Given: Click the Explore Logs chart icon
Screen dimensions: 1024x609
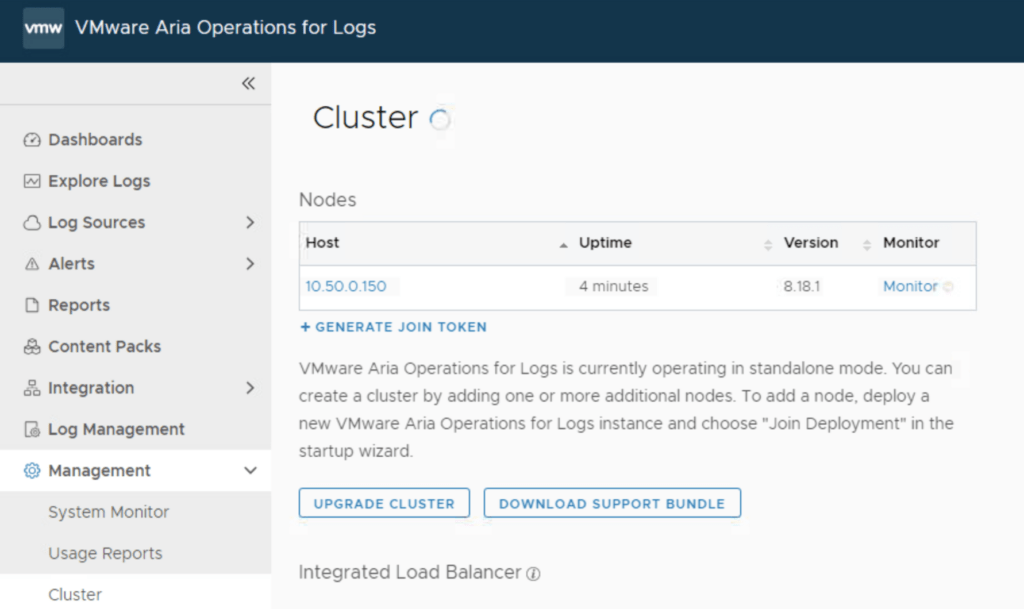Looking at the screenshot, I should pos(32,181).
